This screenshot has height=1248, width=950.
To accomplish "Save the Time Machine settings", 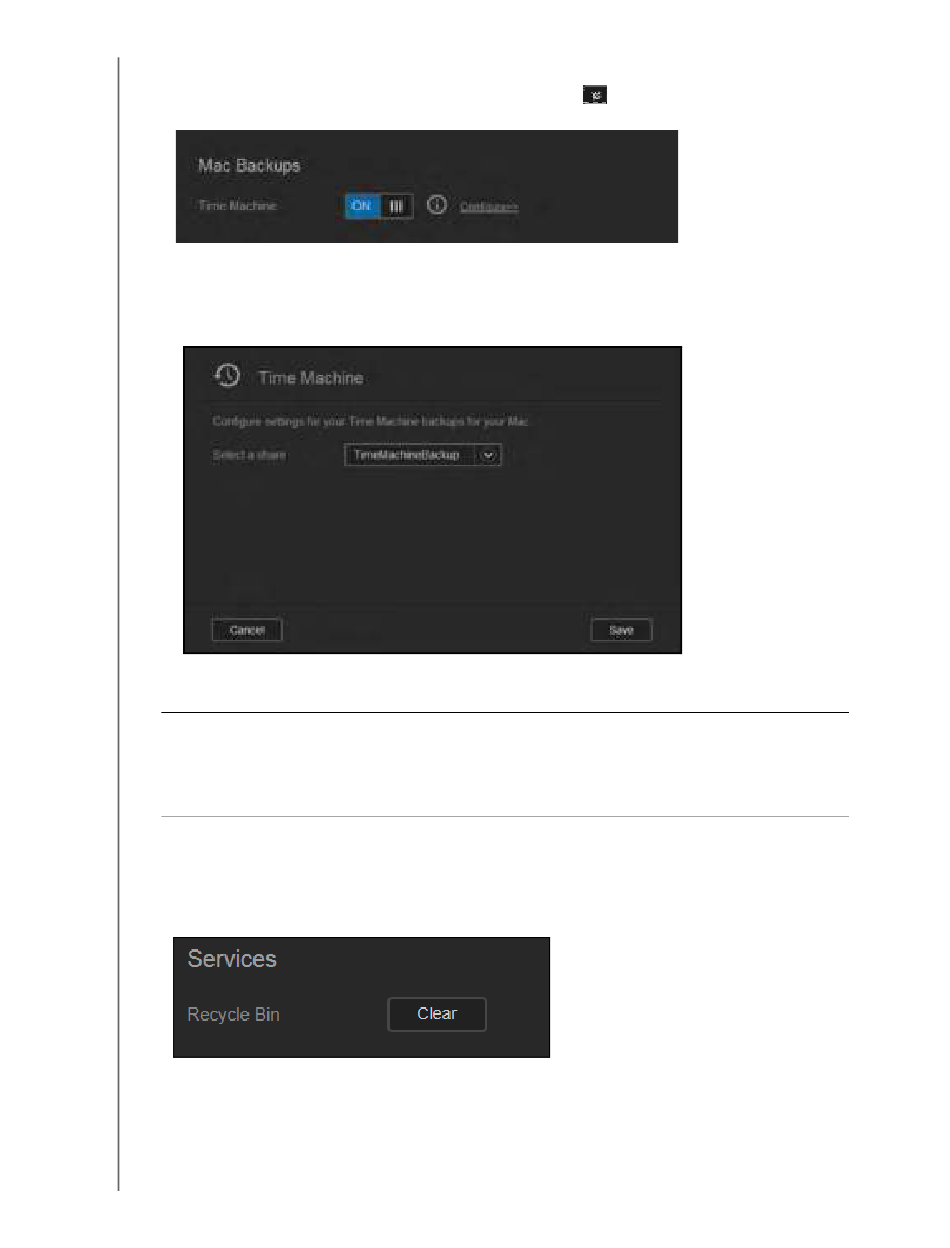I will [x=621, y=630].
